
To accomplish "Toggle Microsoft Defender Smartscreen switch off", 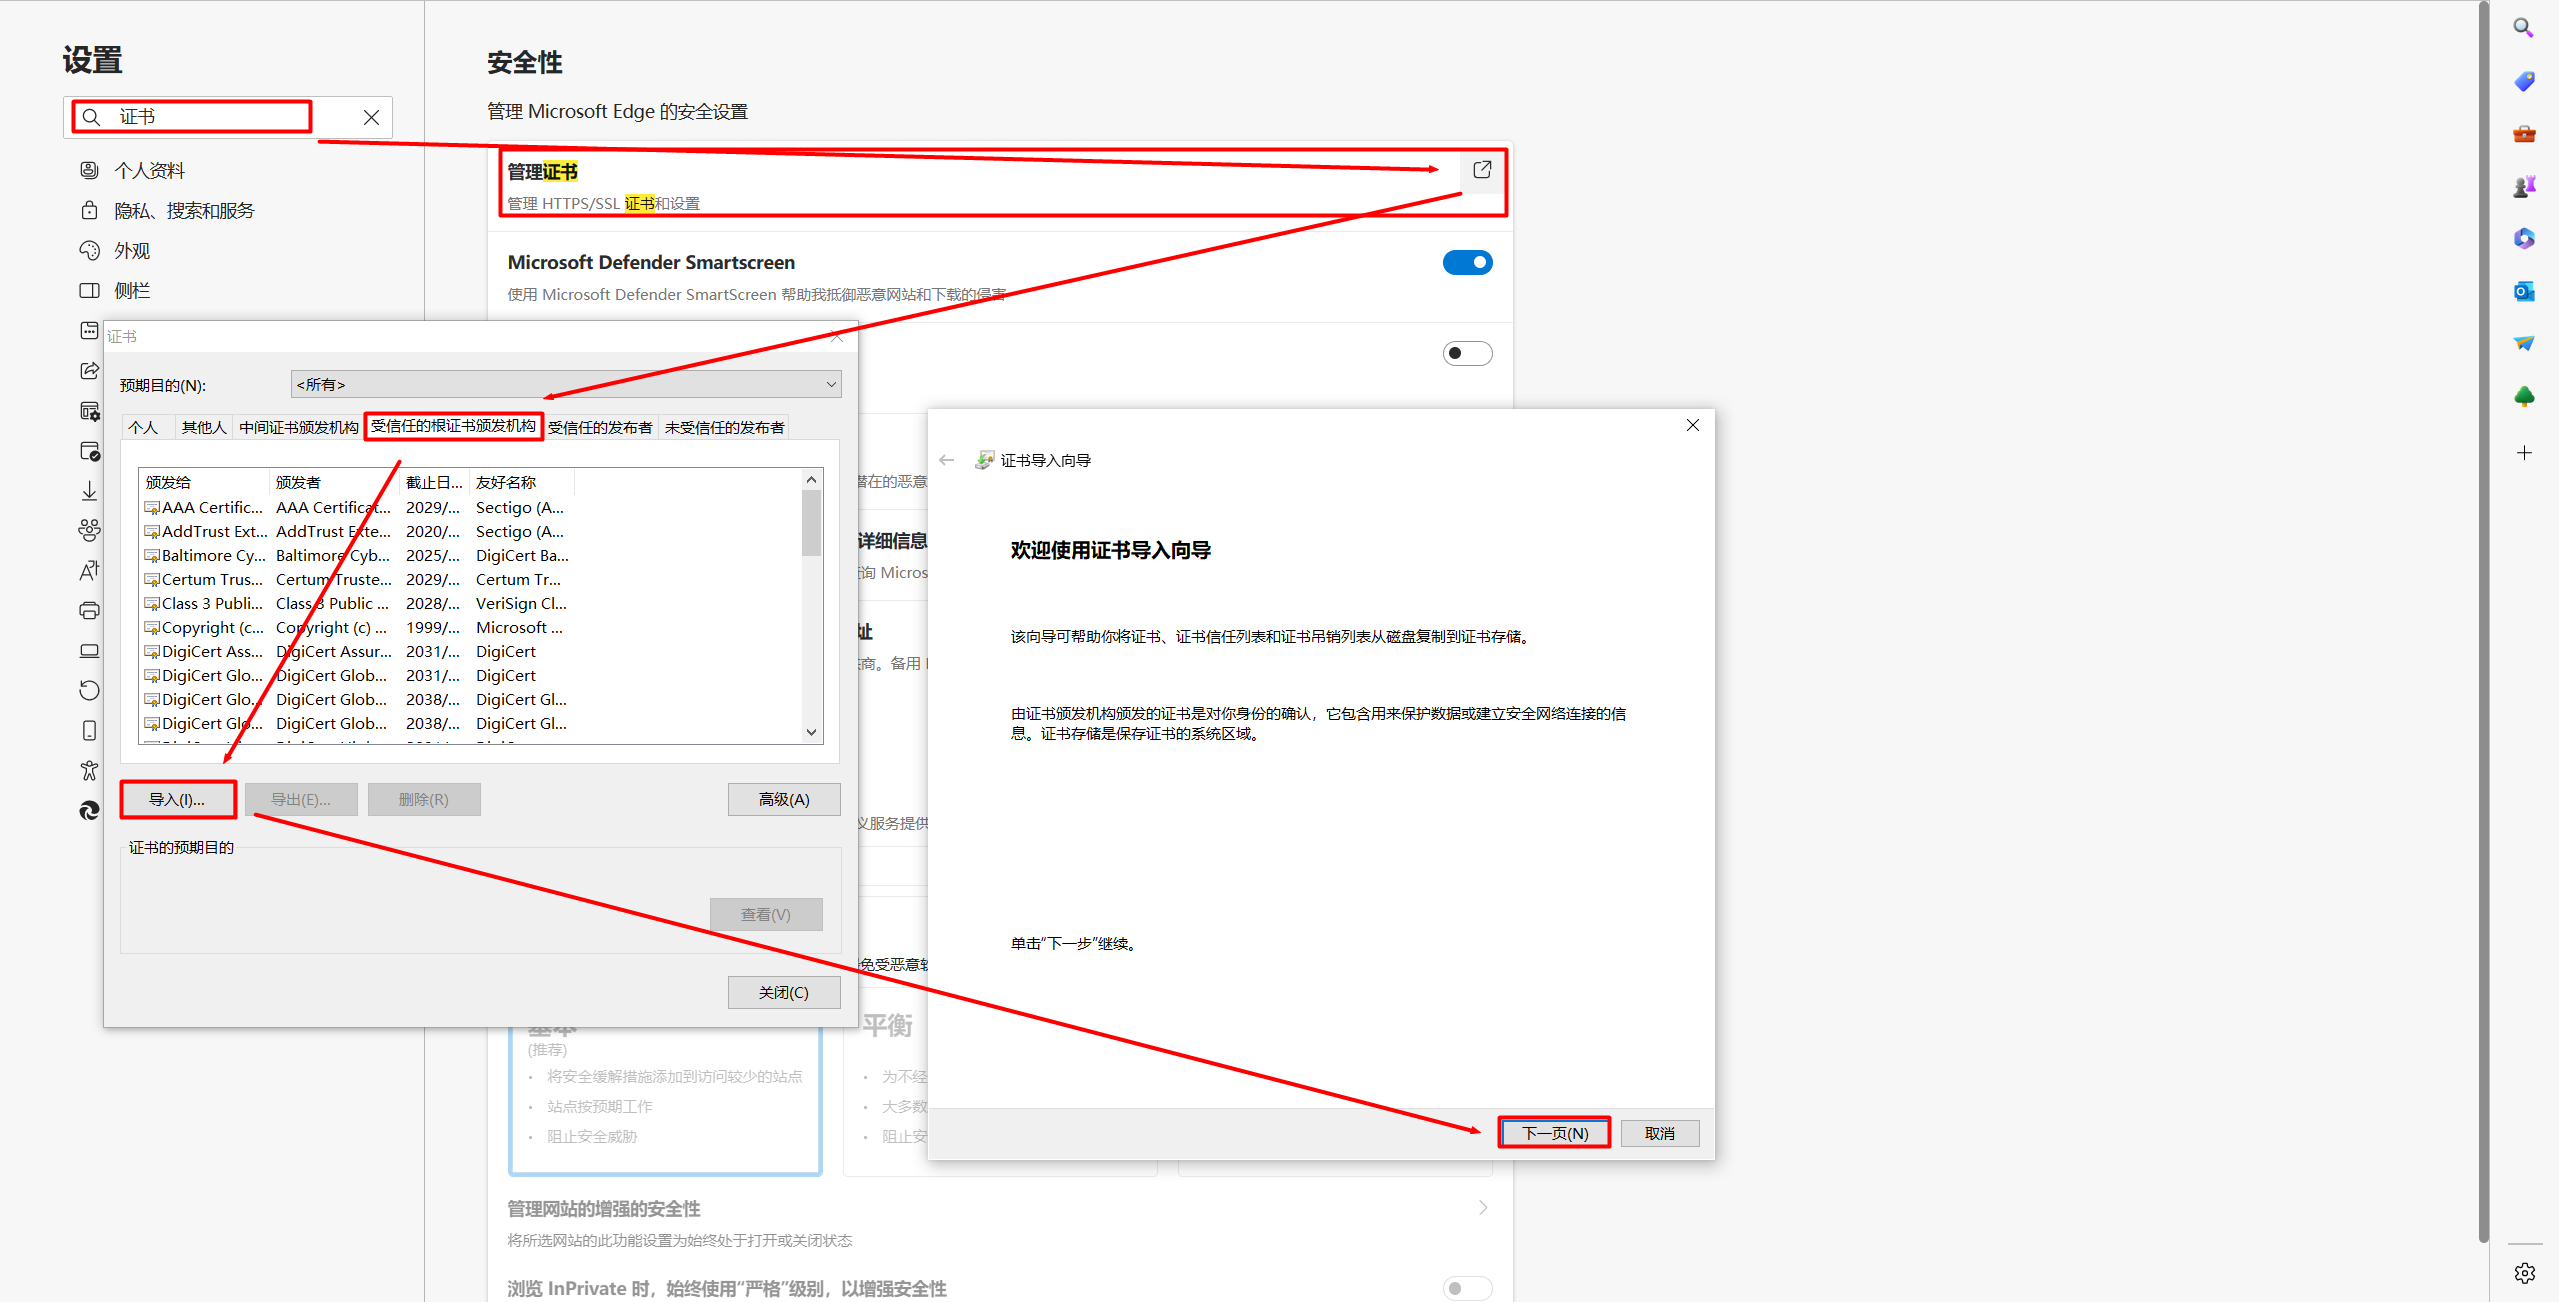I will (x=1467, y=262).
